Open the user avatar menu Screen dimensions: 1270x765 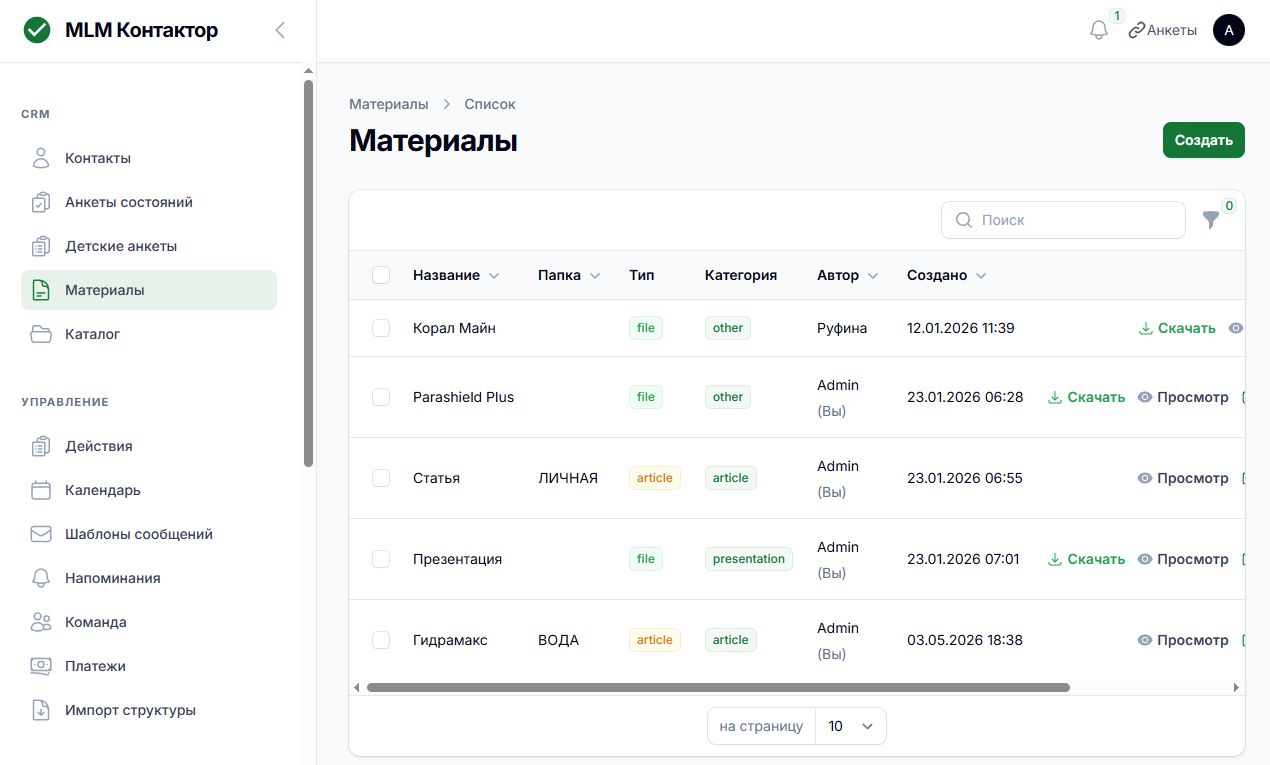pos(1229,31)
